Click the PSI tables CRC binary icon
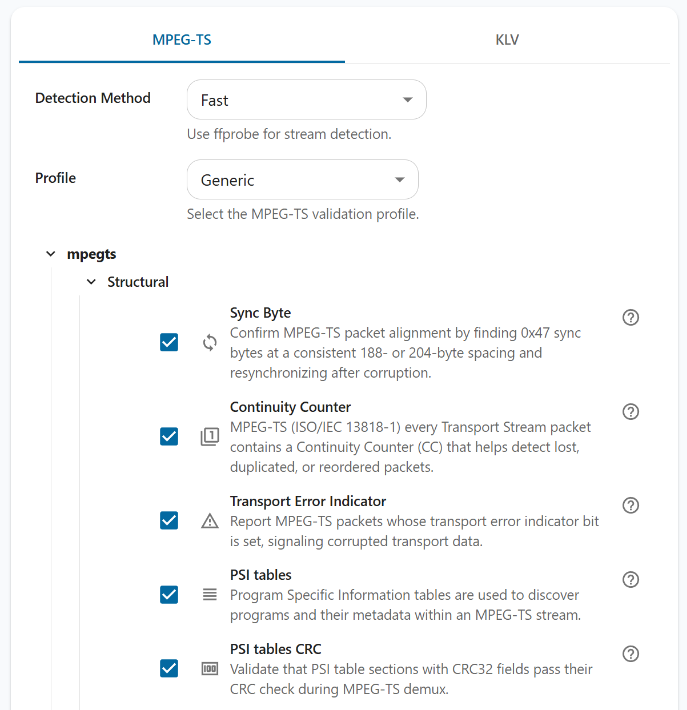The height and width of the screenshot is (710, 687). point(209,668)
